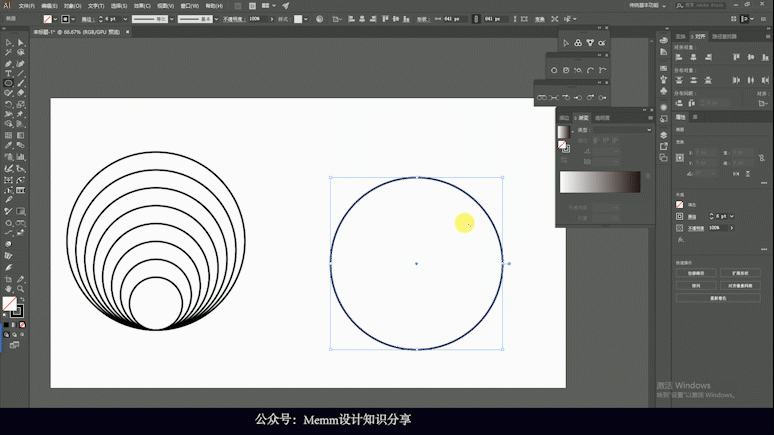This screenshot has height=435, width=774.
Task: Select the Scale tool
Action: point(21,104)
